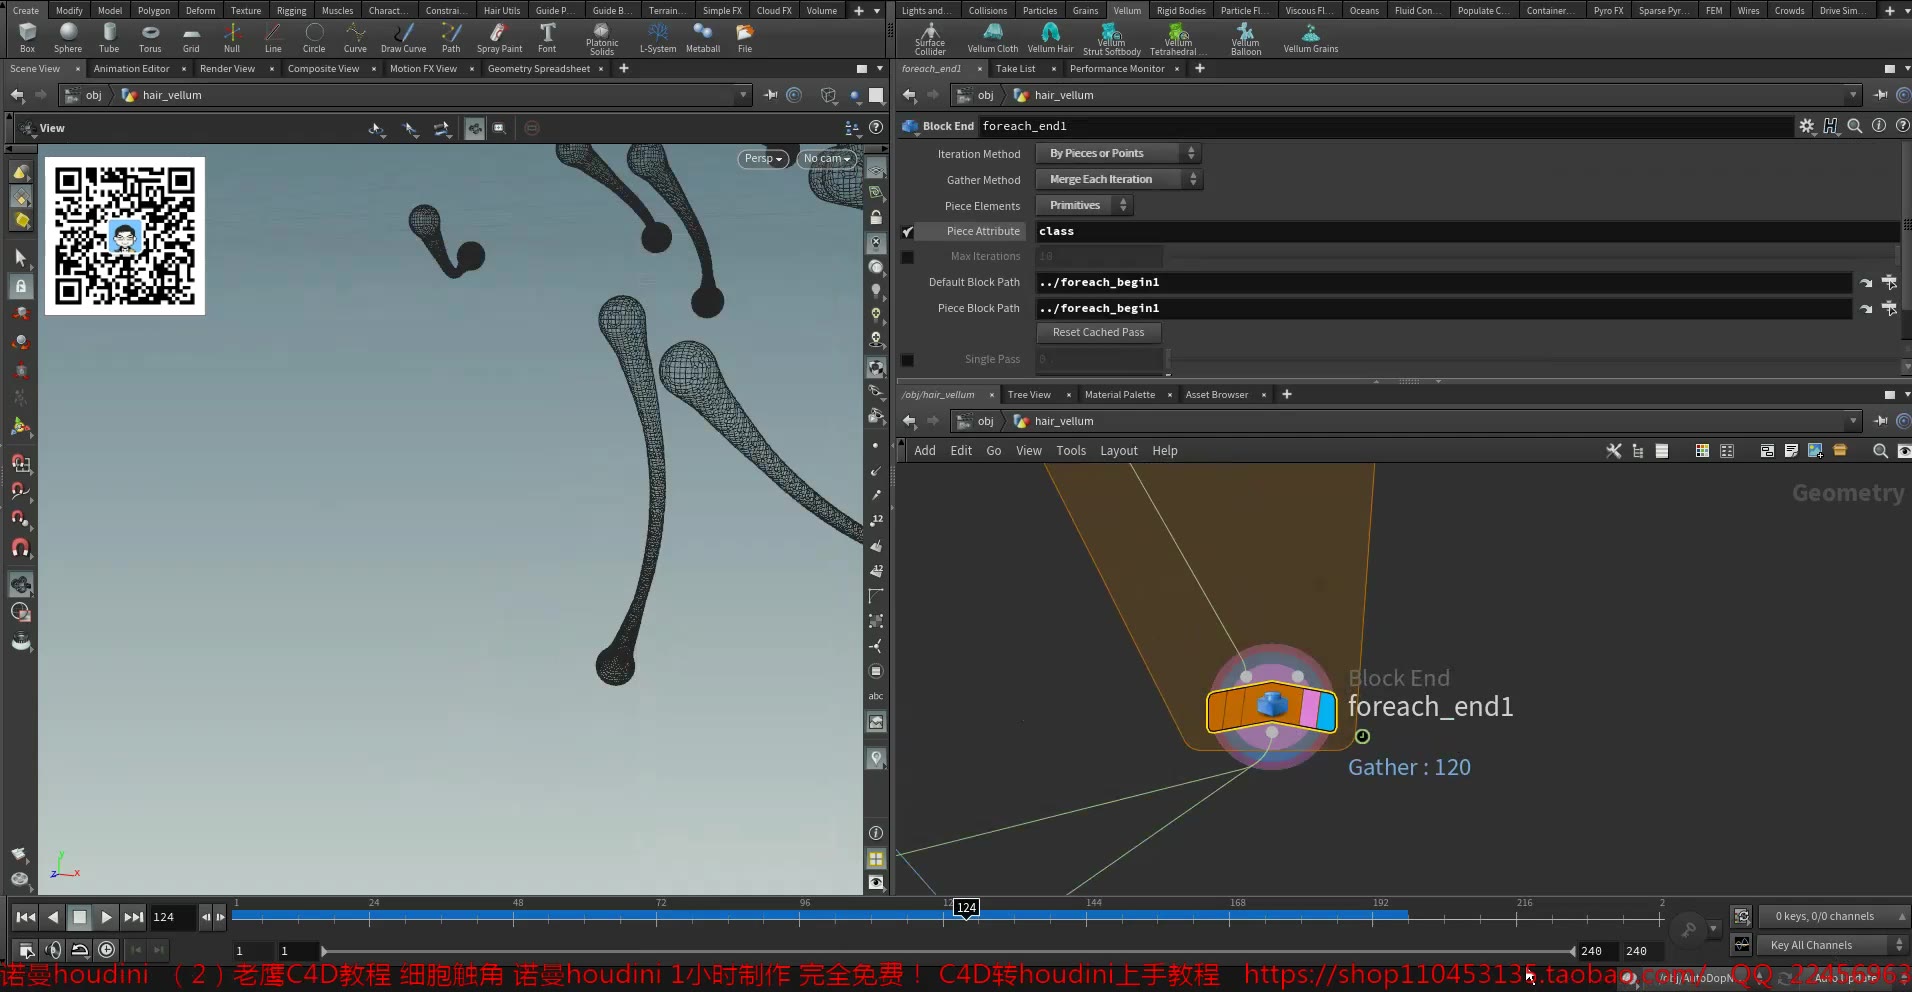Viewport: 1912px width, 992px height.
Task: Select the Metaball tool from the Create shelf
Action: 703,38
